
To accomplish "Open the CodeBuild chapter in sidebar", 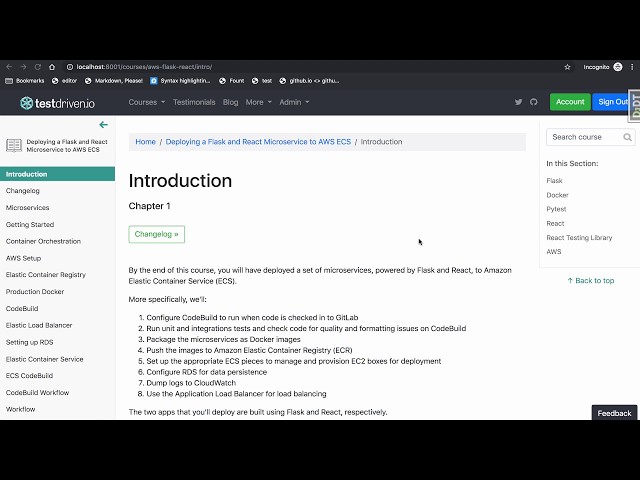I will [x=22, y=309].
